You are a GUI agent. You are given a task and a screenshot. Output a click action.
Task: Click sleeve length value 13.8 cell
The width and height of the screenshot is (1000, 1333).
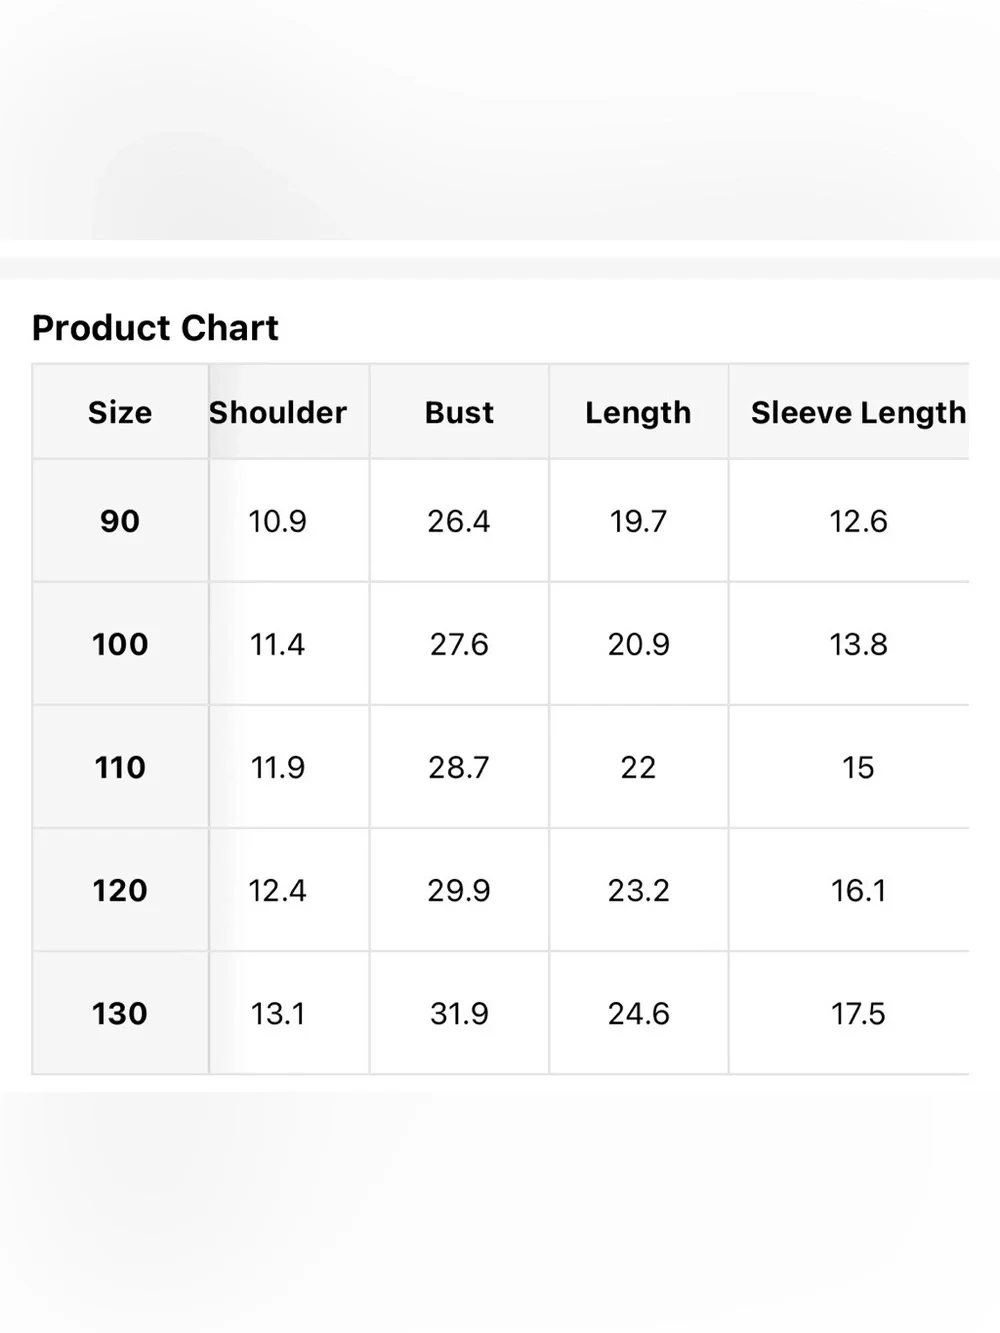[x=858, y=644]
